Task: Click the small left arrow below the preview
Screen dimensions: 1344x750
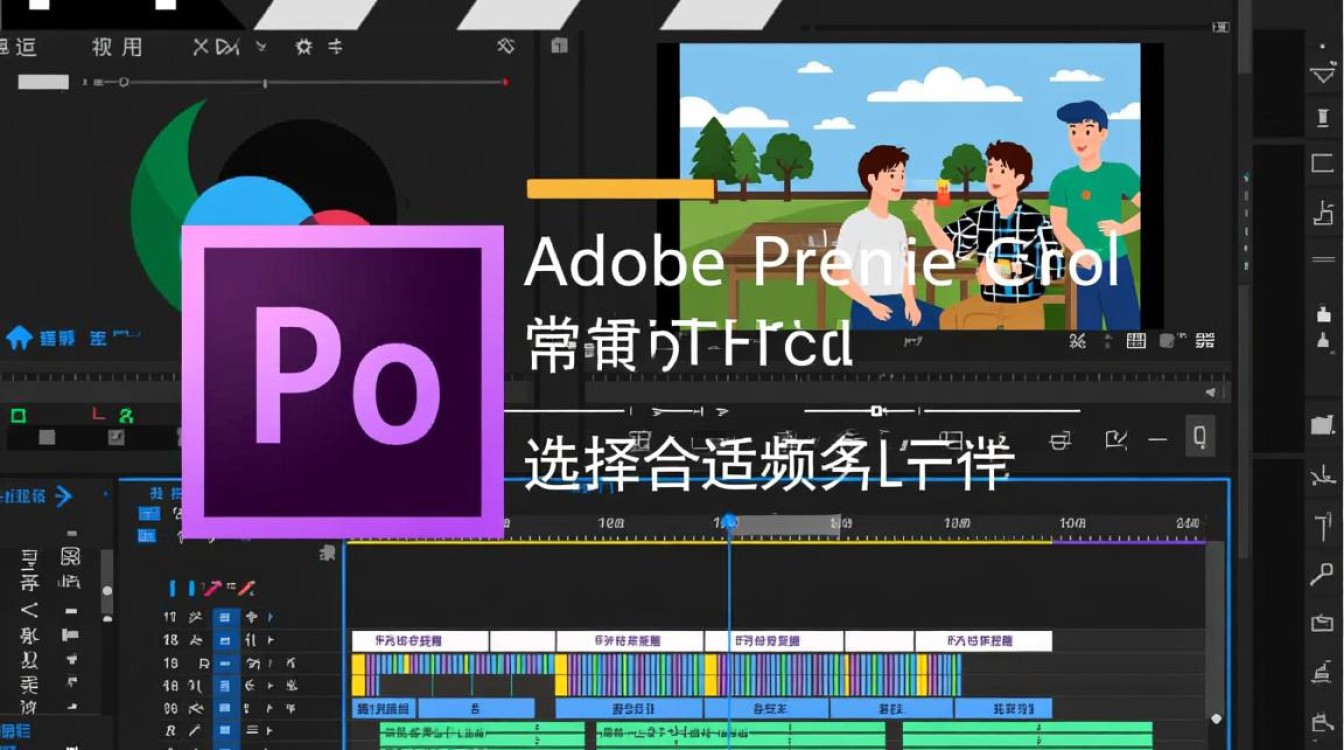Action: (1213, 392)
